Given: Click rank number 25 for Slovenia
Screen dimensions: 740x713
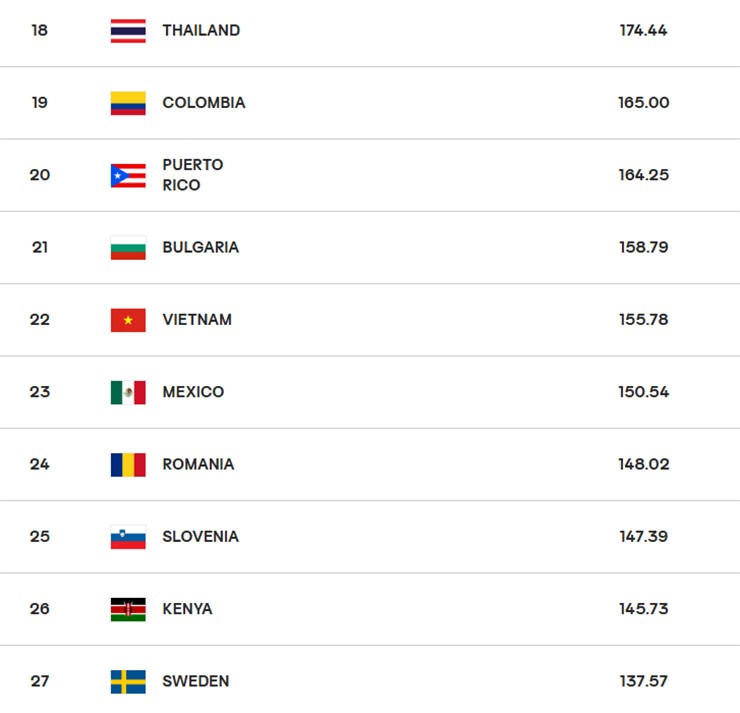Looking at the screenshot, I should click(x=39, y=537).
